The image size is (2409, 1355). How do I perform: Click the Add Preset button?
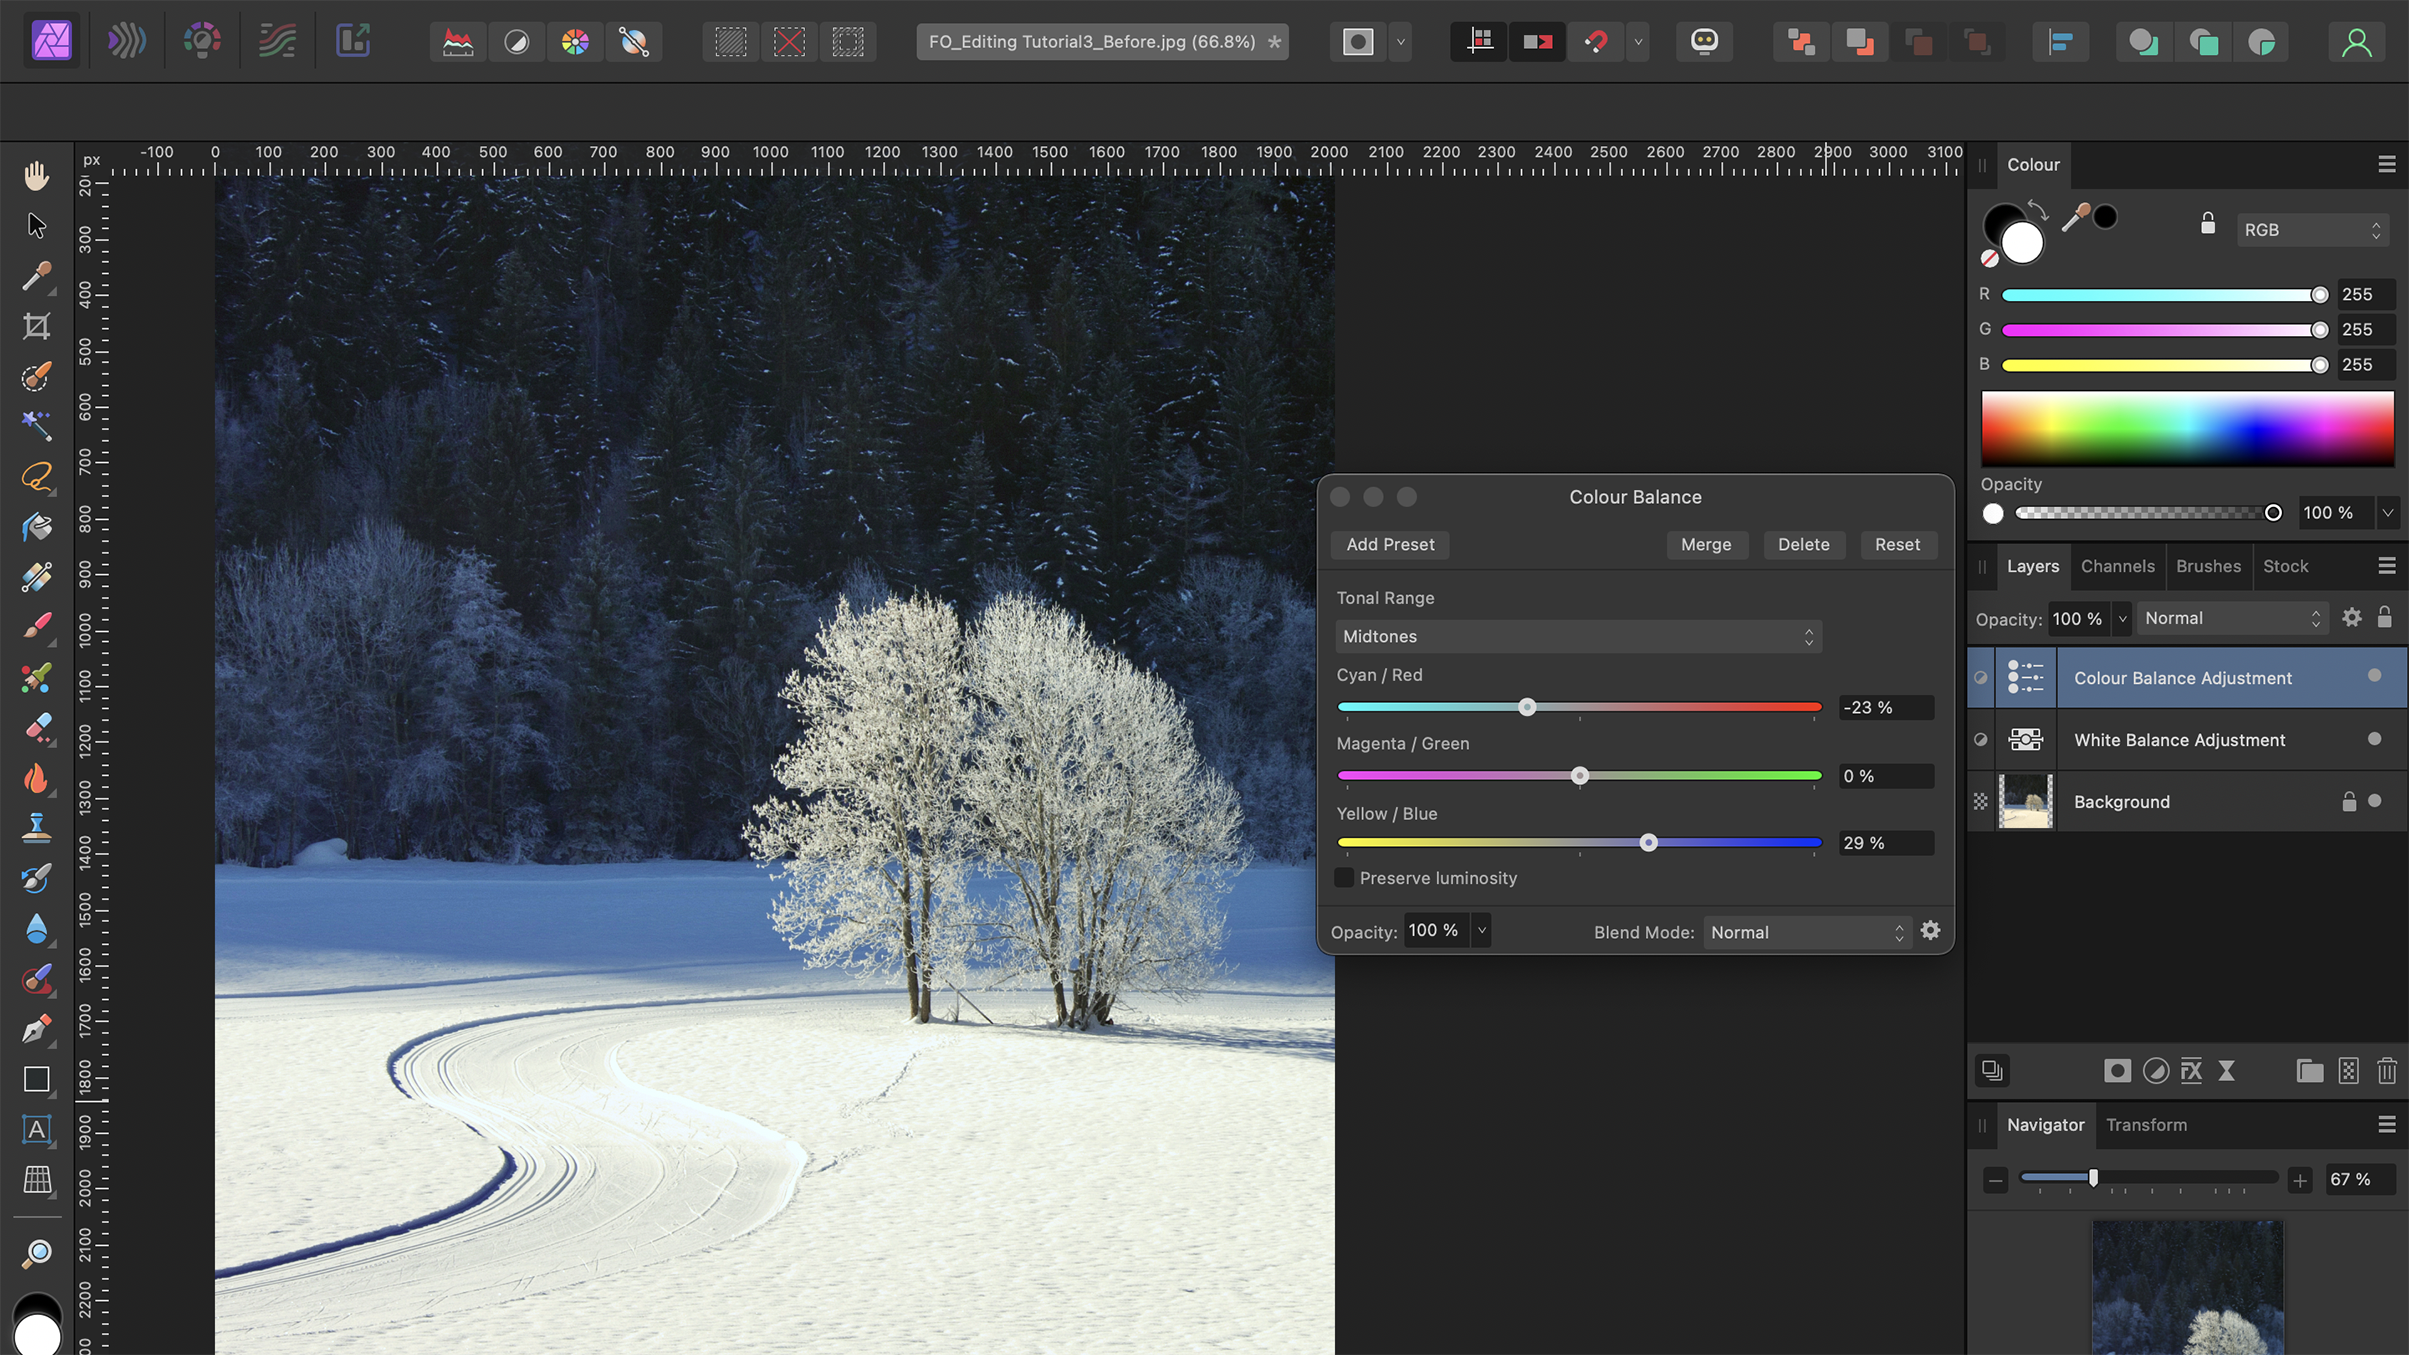[1389, 544]
